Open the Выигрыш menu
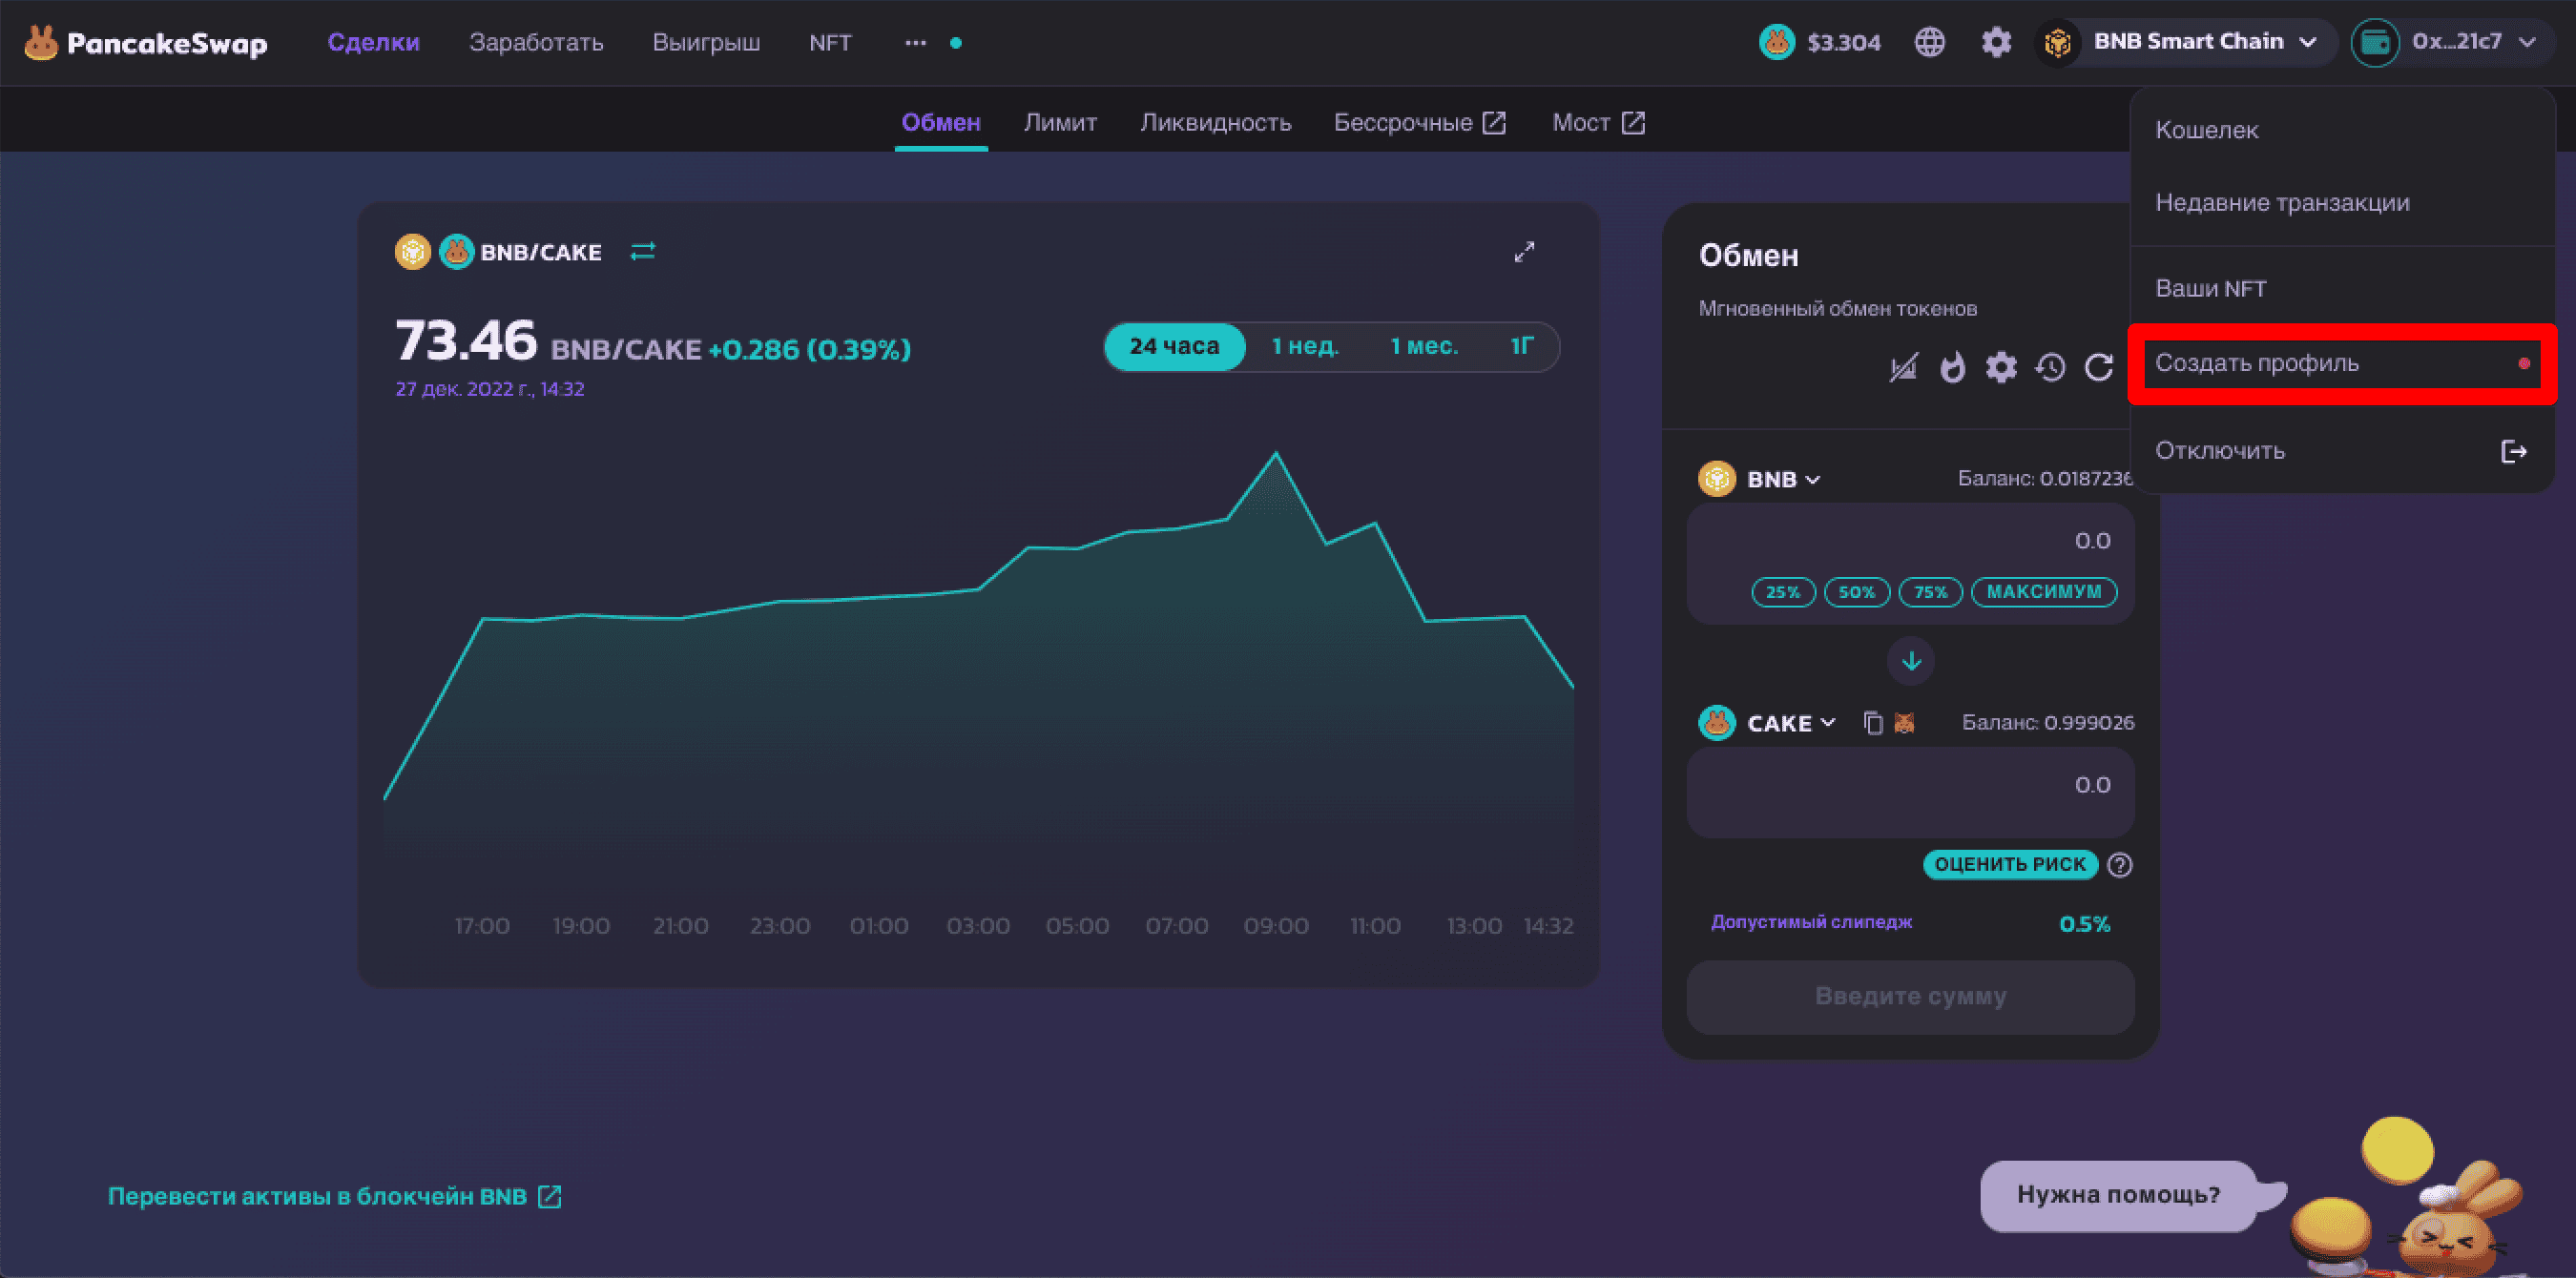Screen dimensions: 2576x1278 (x=706, y=43)
